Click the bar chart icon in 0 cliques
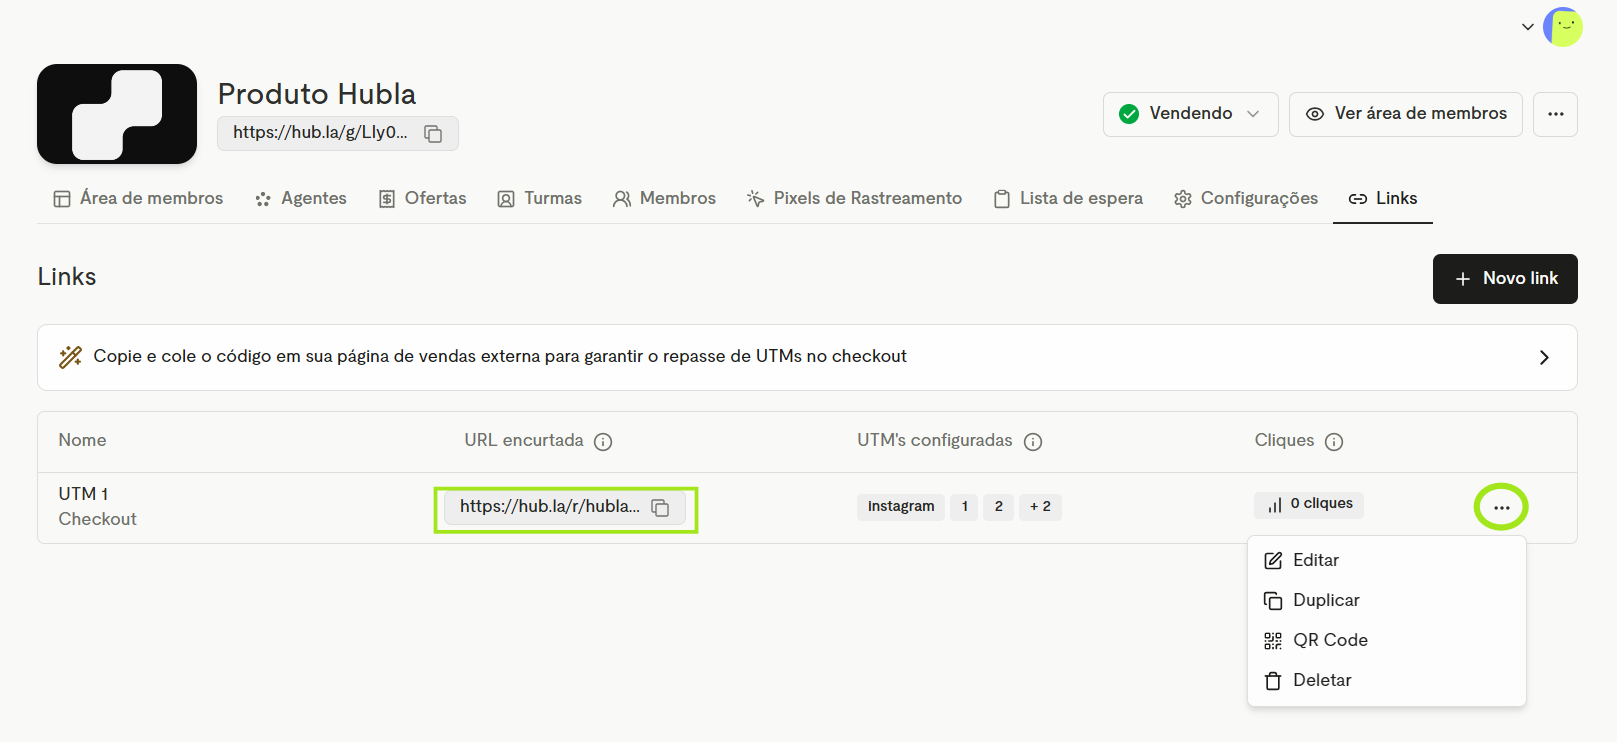Image resolution: width=1617 pixels, height=742 pixels. click(1275, 505)
